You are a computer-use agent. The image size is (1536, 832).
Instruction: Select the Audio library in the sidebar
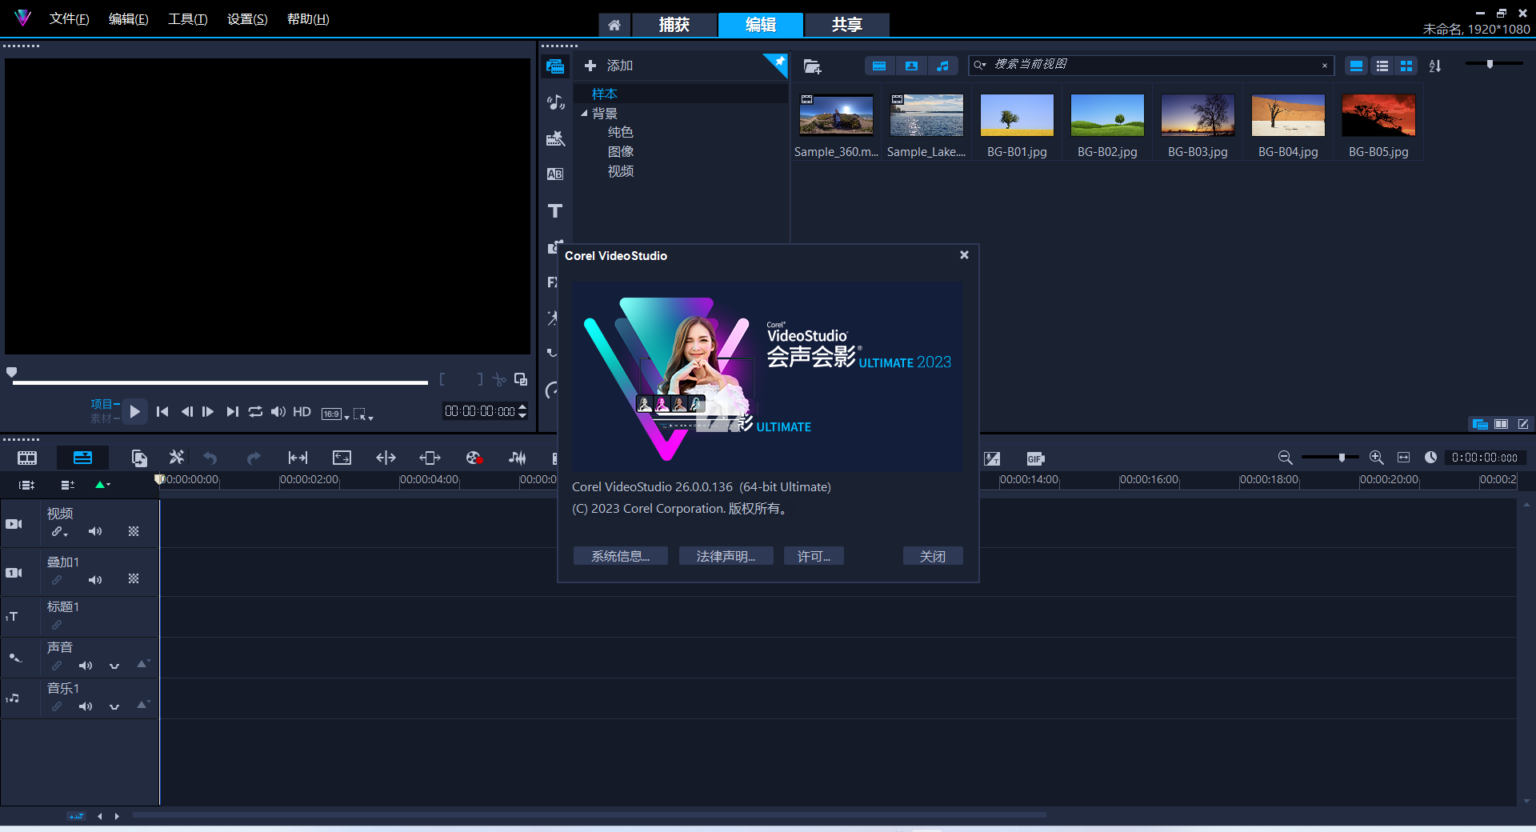click(x=556, y=100)
